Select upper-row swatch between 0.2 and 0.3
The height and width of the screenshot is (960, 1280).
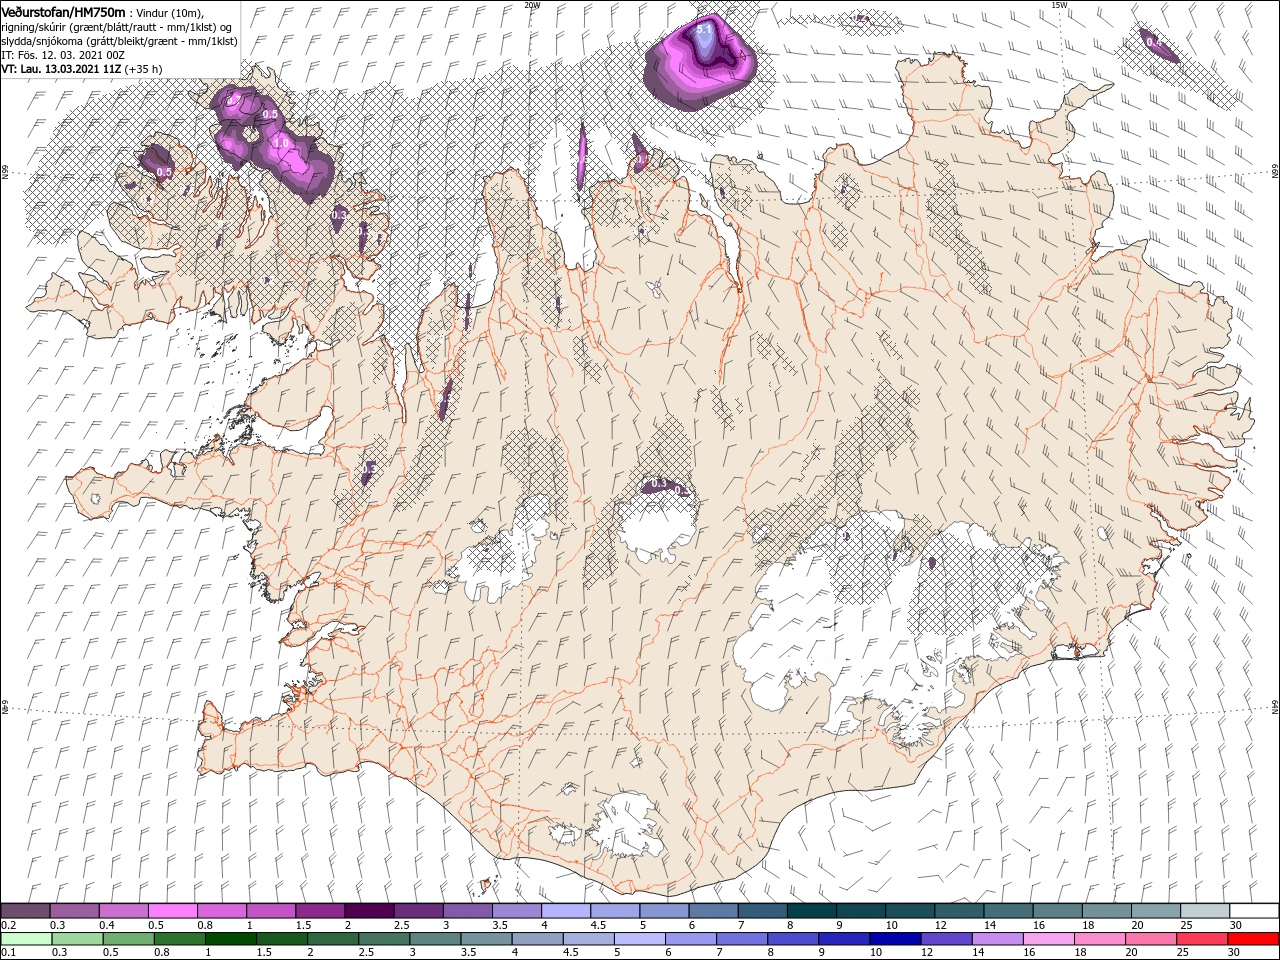[x=25, y=911]
